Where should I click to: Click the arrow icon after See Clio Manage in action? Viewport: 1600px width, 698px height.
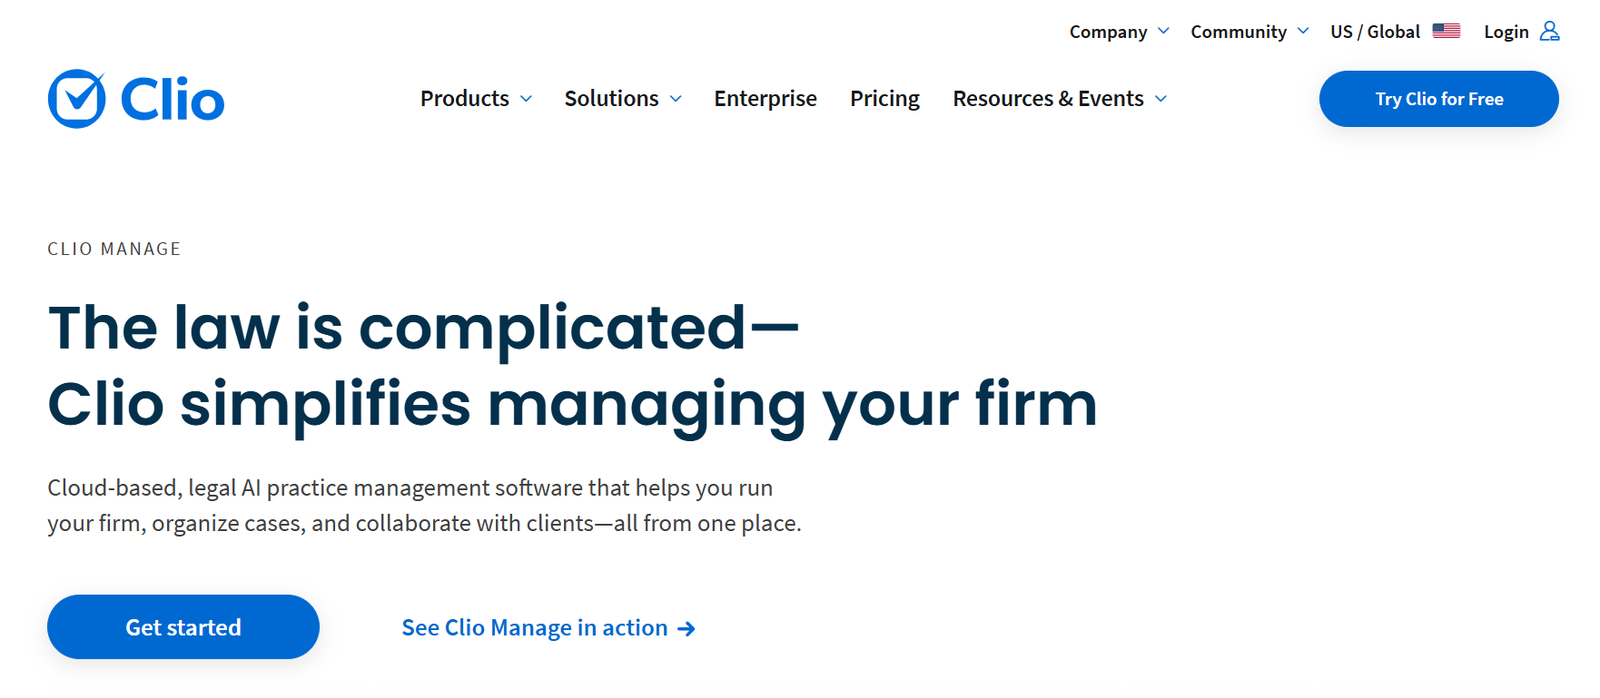686,629
